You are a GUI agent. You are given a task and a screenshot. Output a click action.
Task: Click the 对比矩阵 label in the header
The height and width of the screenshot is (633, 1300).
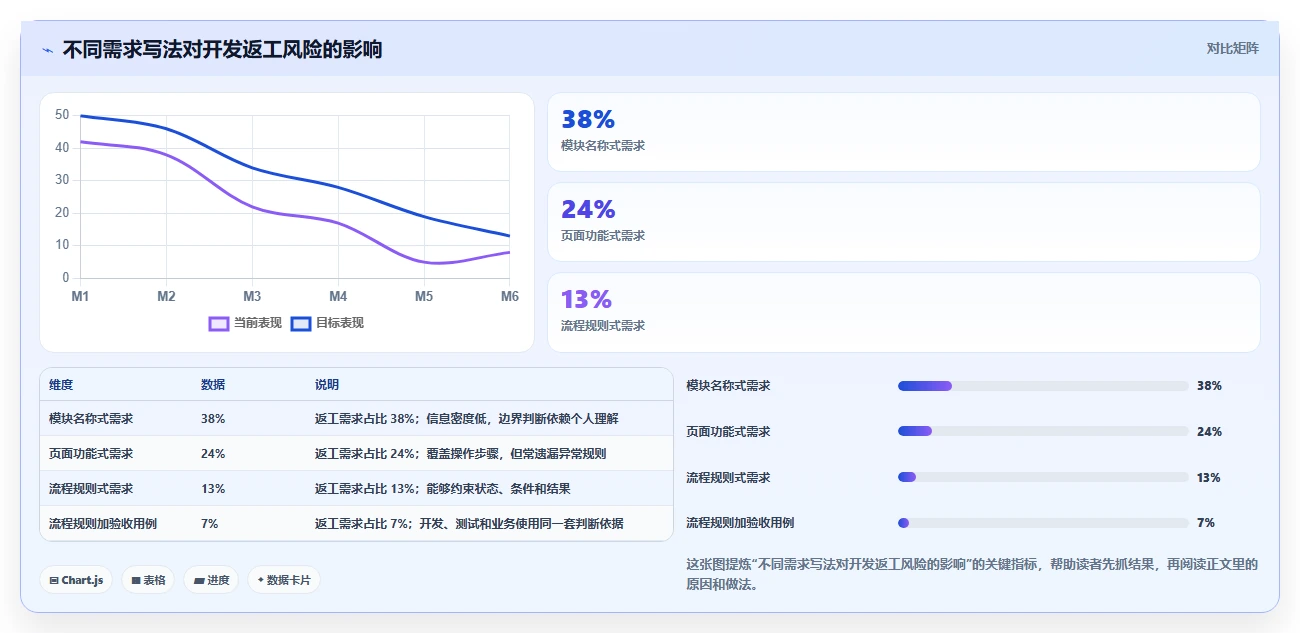1232,48
